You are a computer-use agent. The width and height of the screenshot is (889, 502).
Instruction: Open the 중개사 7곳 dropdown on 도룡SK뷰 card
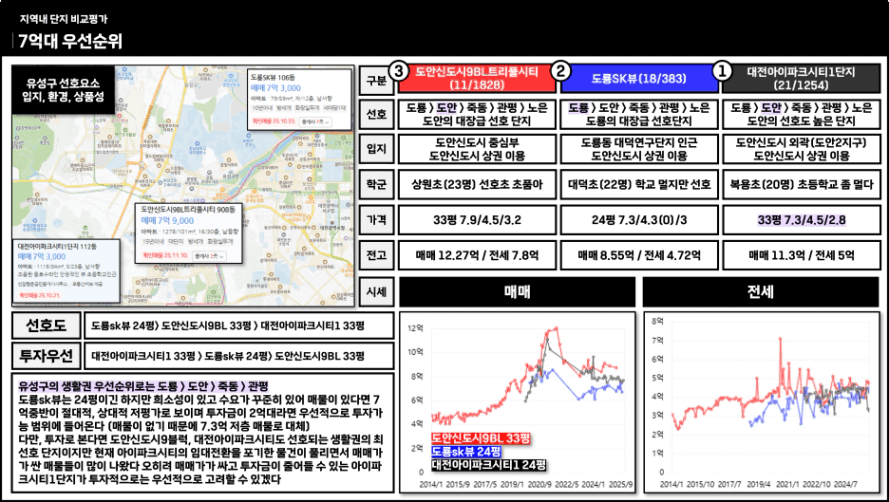click(316, 121)
